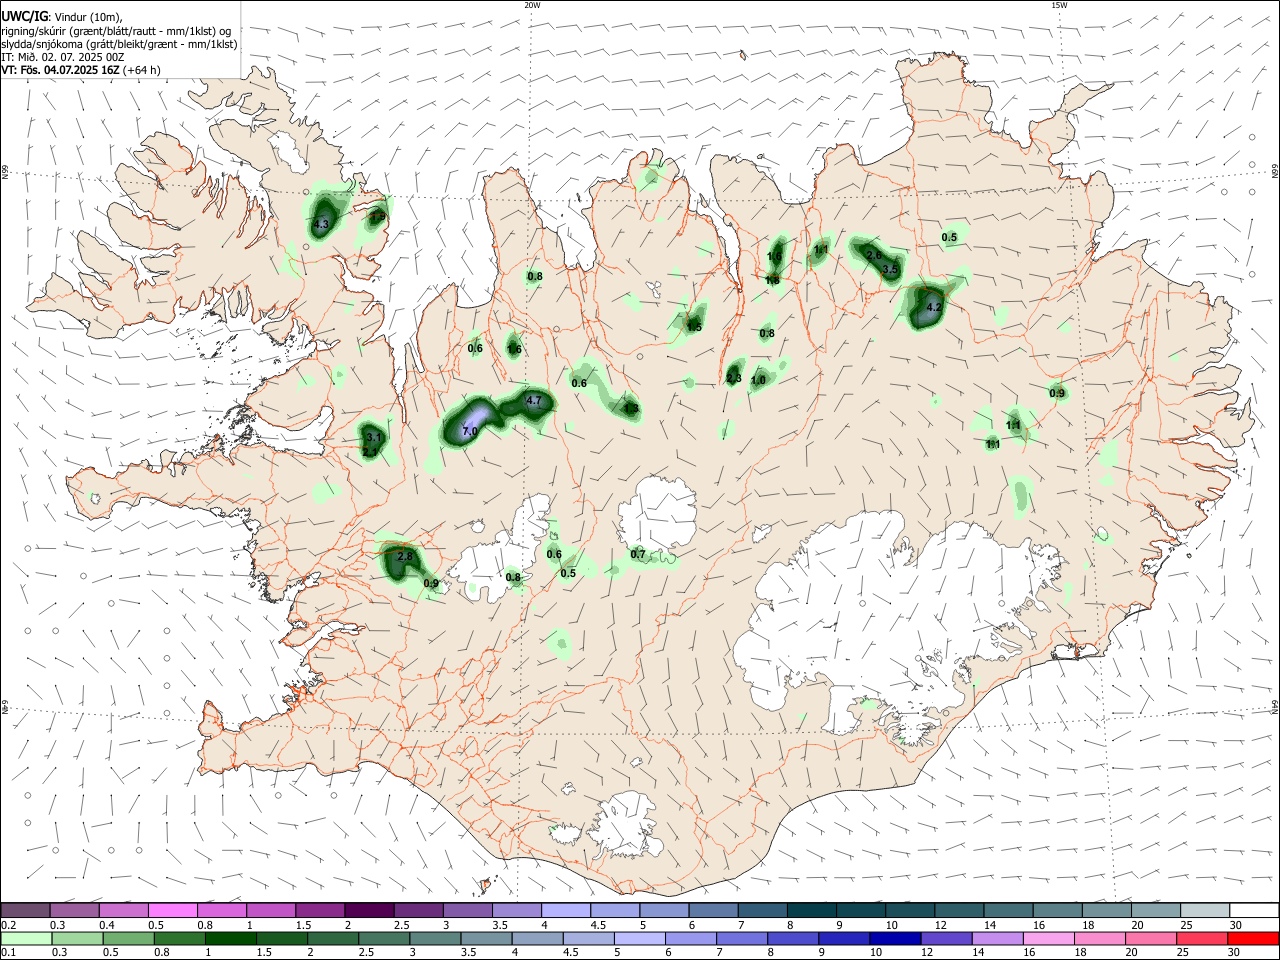The height and width of the screenshot is (960, 1280).
Task: Click white 30 swatch in upper legend row
Action: point(1254,911)
